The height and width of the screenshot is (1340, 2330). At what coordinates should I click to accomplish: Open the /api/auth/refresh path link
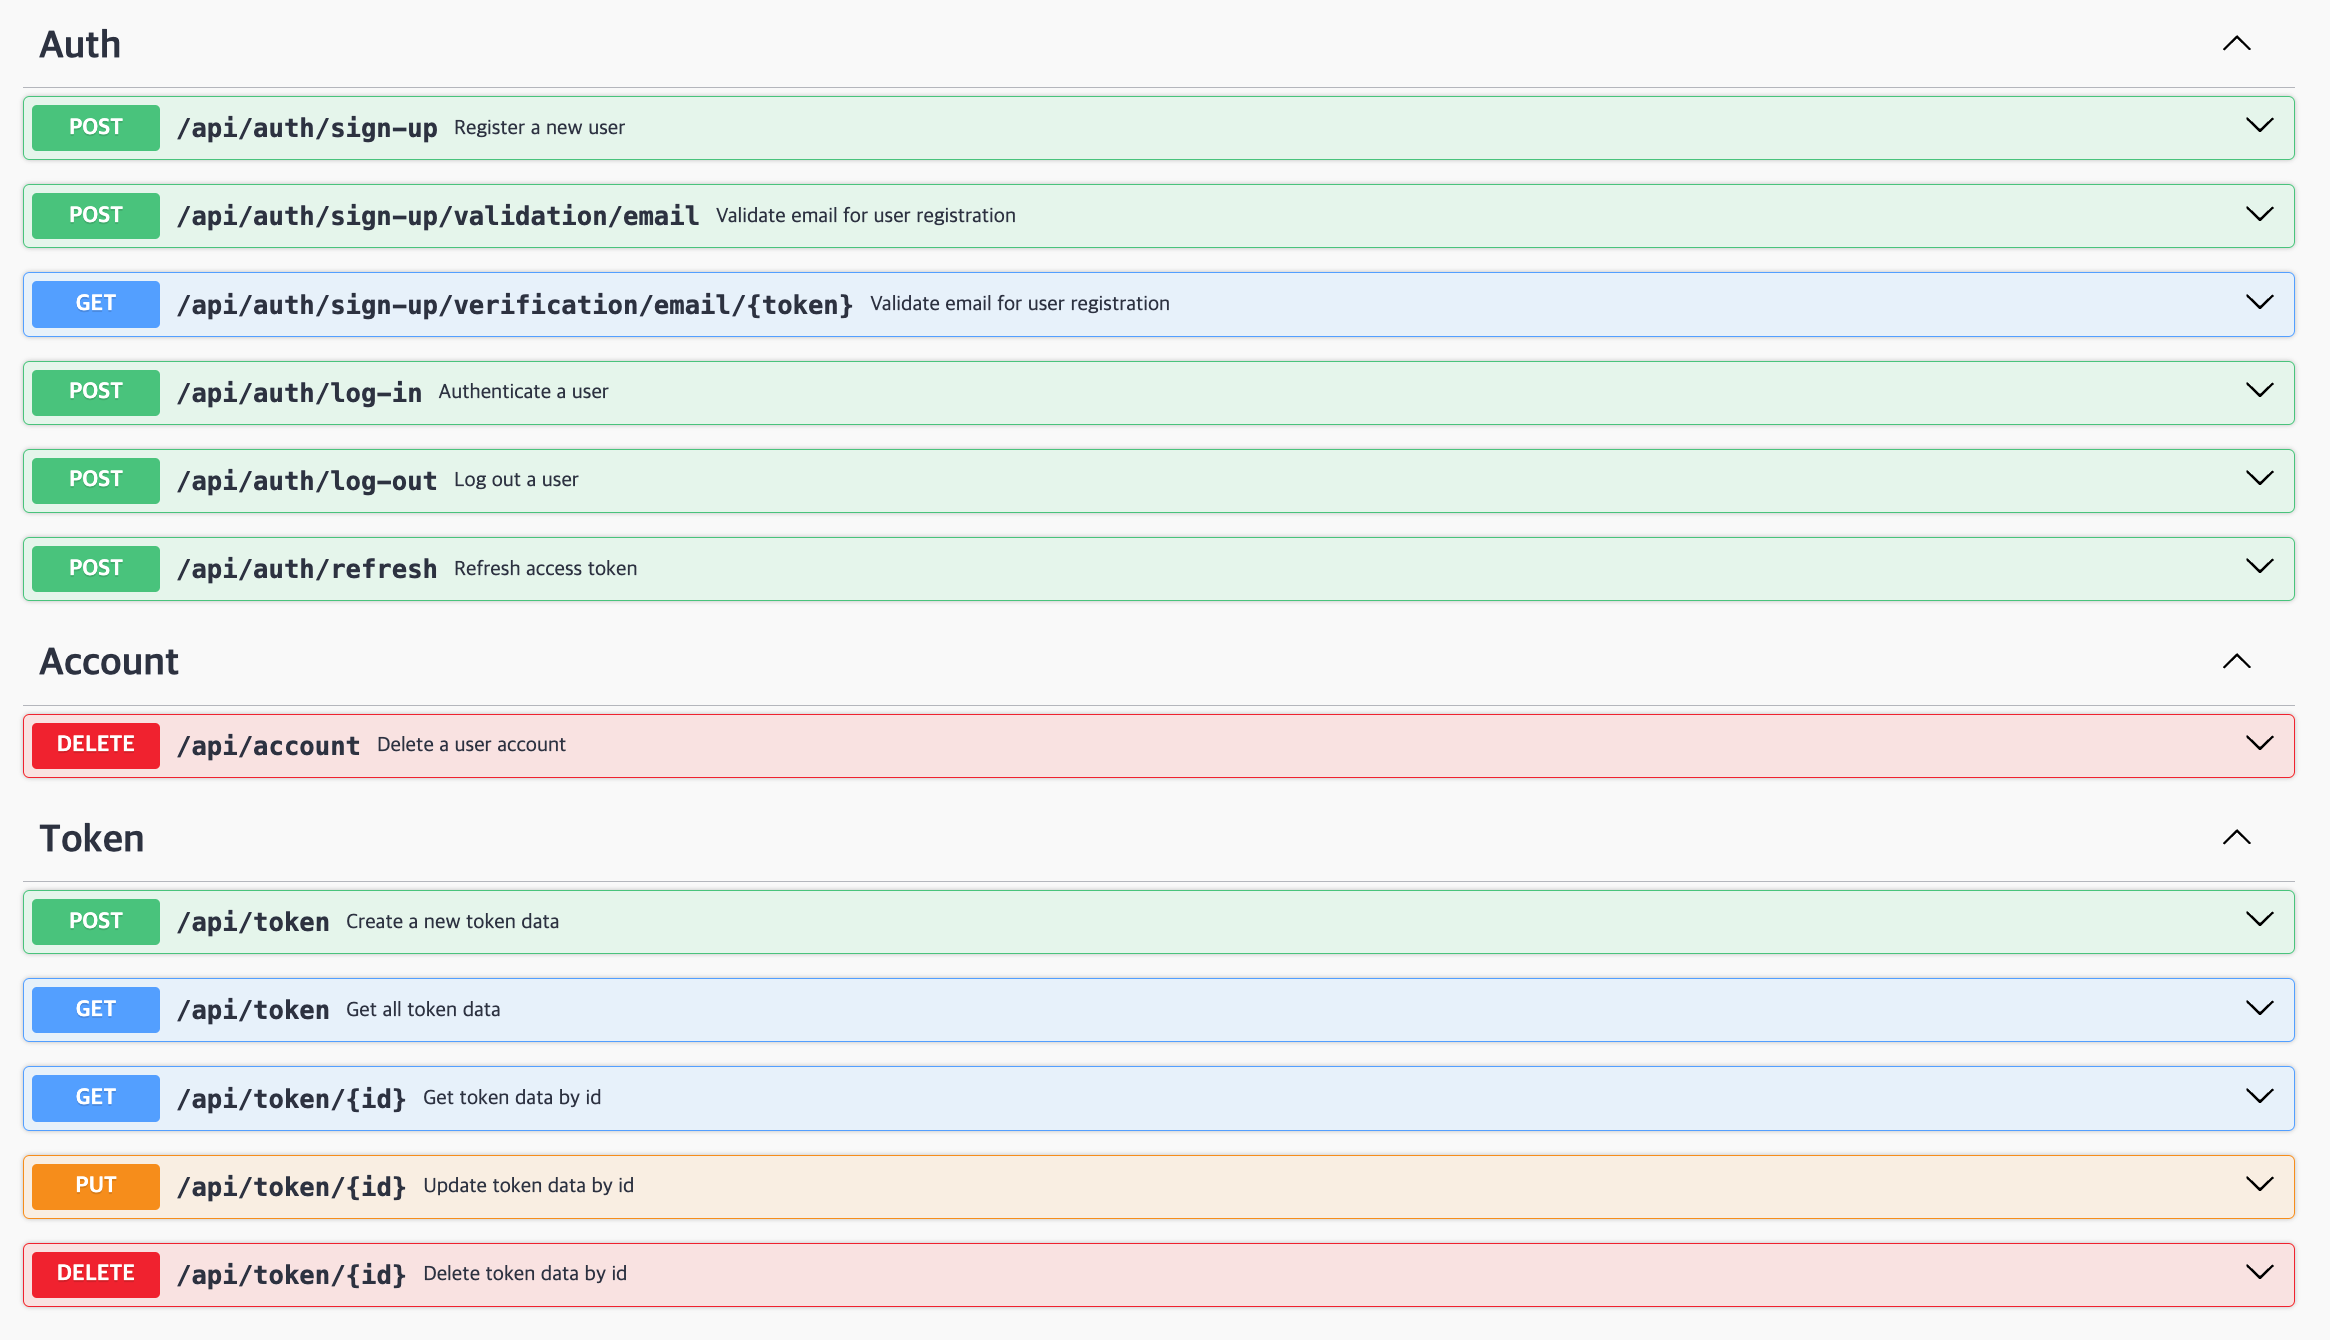(x=306, y=569)
